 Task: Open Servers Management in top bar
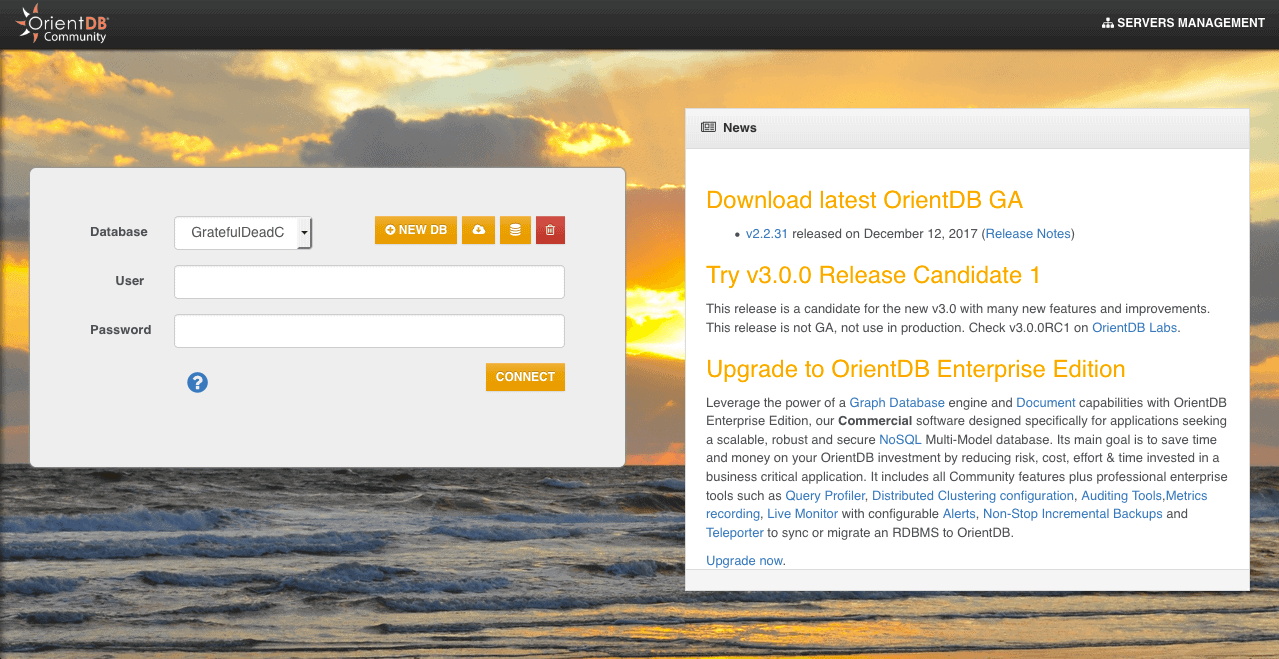coord(1183,23)
